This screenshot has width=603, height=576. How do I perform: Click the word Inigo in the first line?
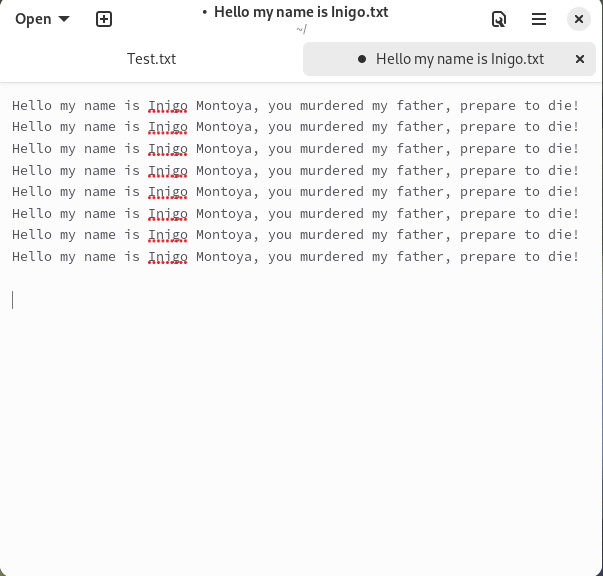coord(168,105)
